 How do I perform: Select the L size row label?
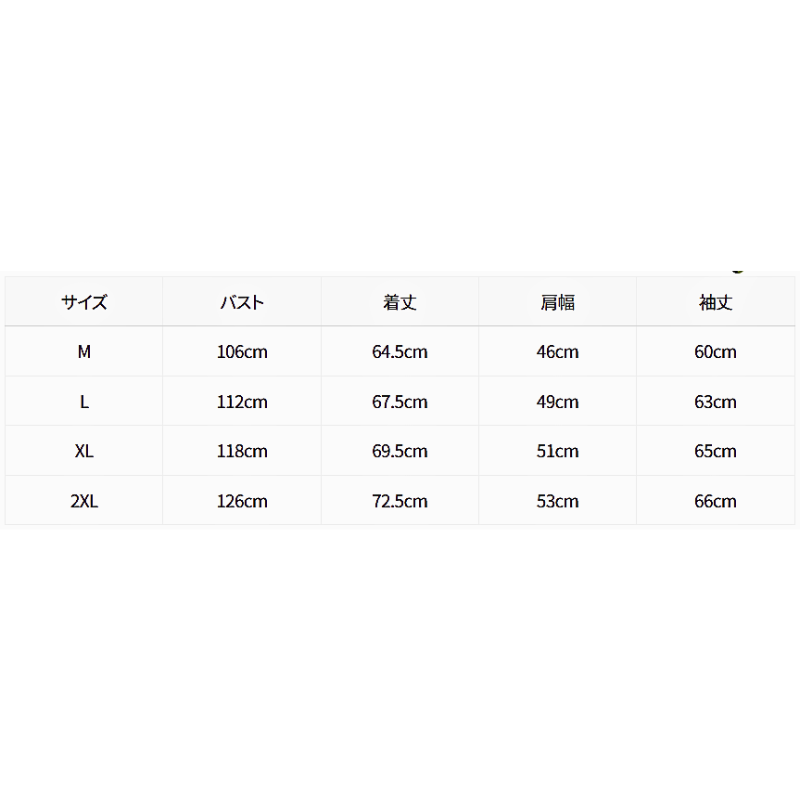click(84, 402)
